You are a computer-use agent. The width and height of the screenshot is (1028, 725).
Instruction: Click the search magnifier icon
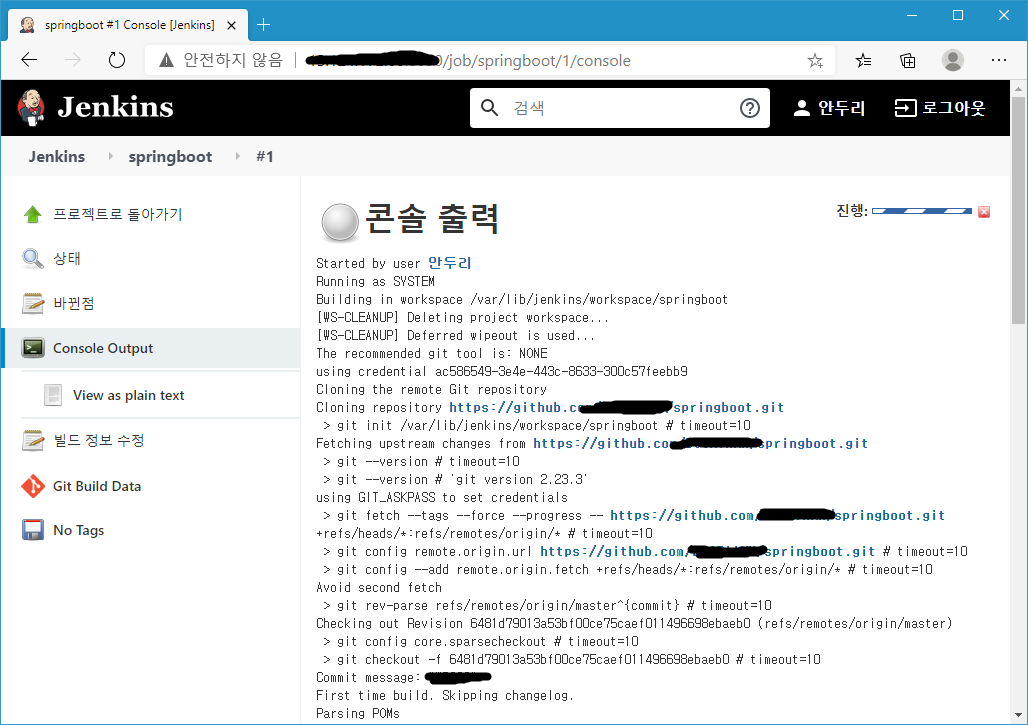click(x=489, y=108)
